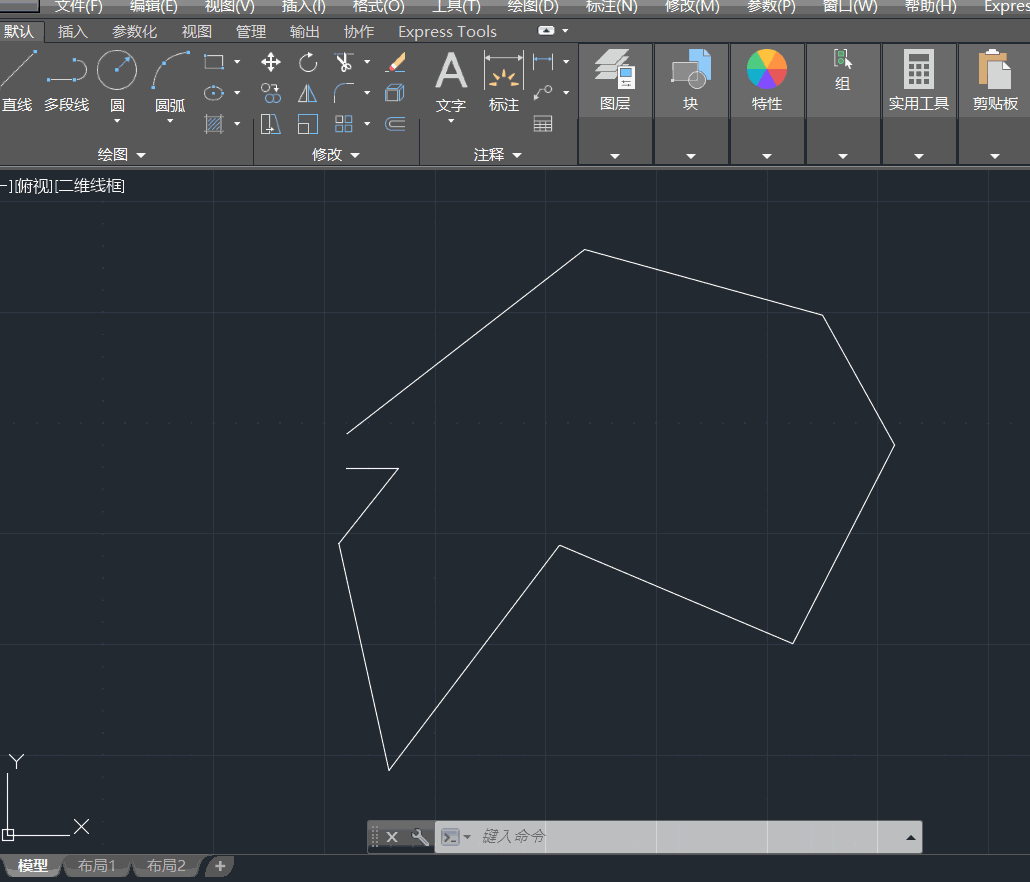Select the Move tool icon
The width and height of the screenshot is (1030, 882).
[x=271, y=62]
